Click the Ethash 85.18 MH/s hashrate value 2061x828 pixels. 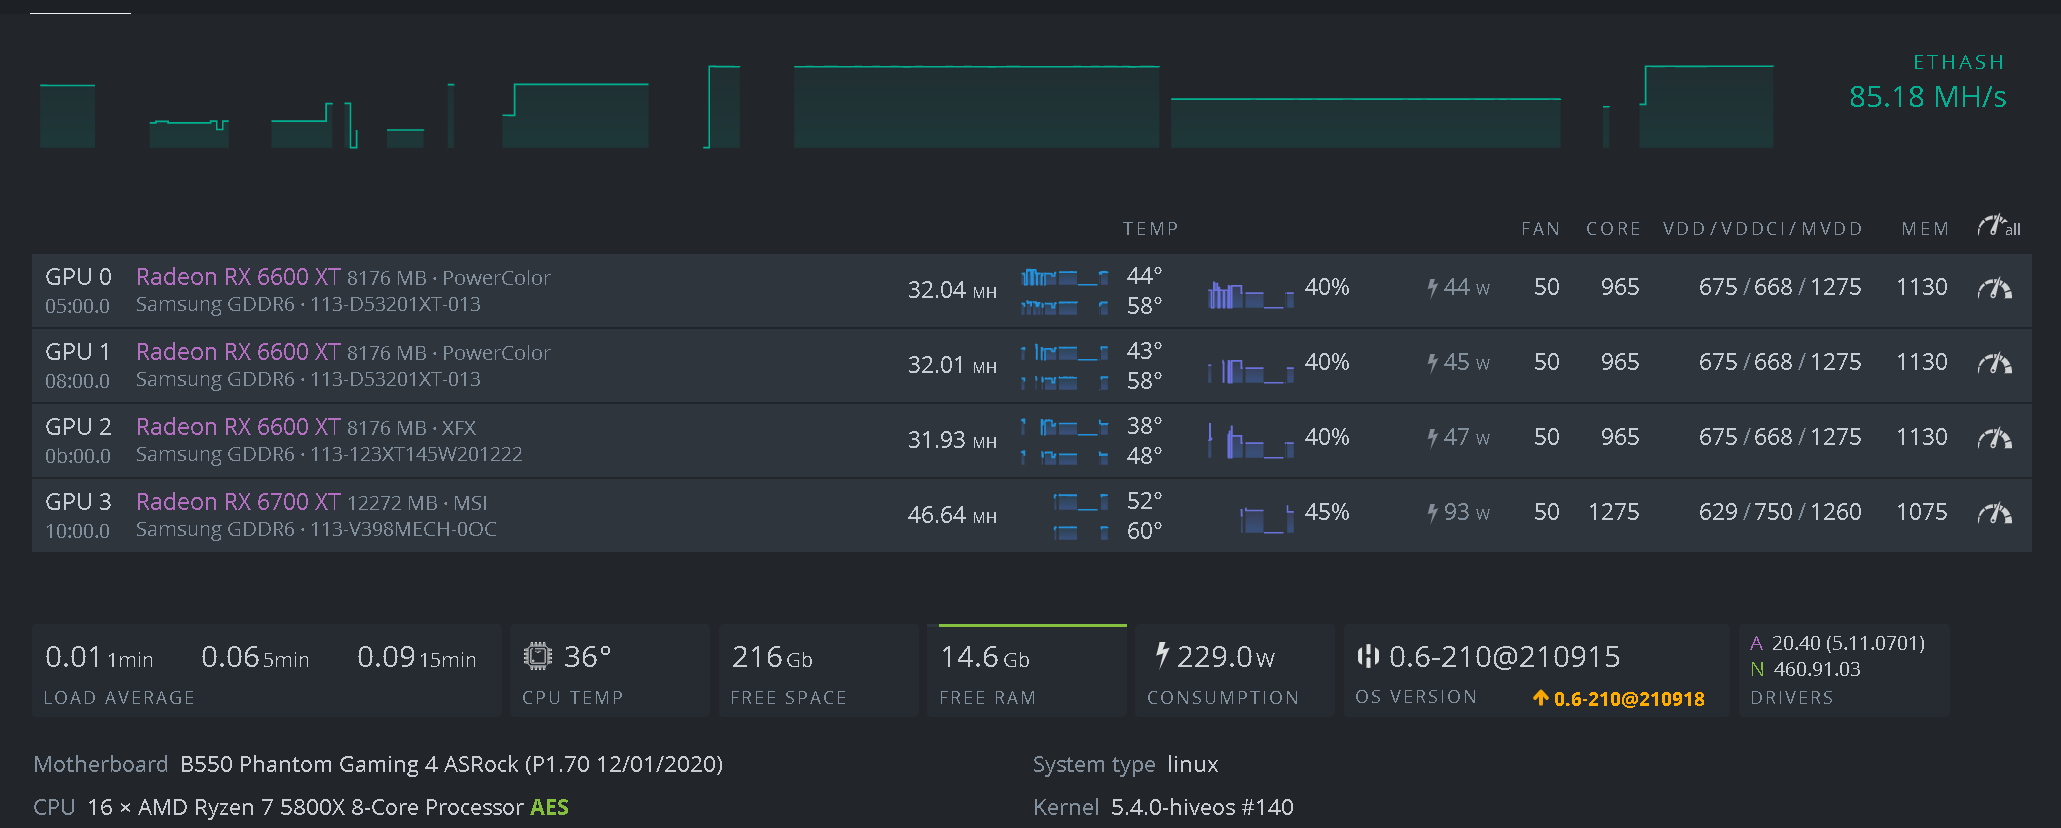[1927, 97]
